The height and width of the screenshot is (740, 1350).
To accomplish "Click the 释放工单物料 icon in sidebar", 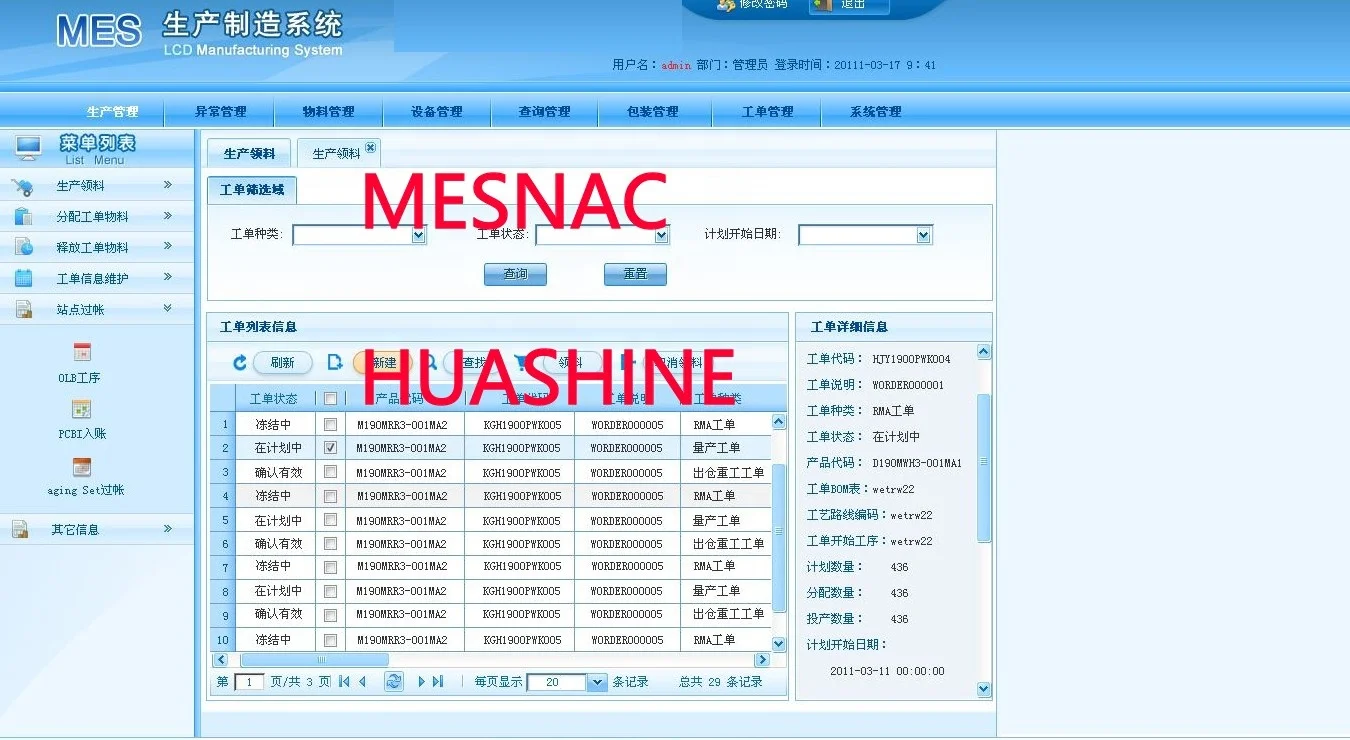I will (x=23, y=247).
